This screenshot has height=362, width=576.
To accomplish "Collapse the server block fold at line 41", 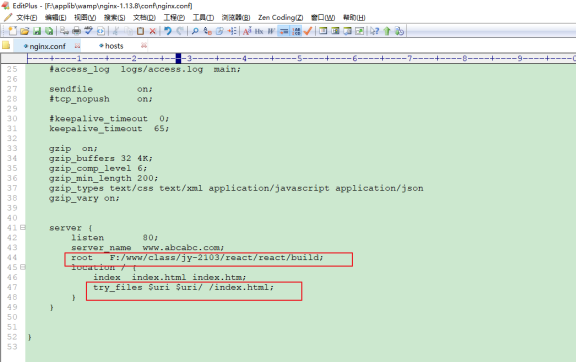I will click(x=23, y=227).
